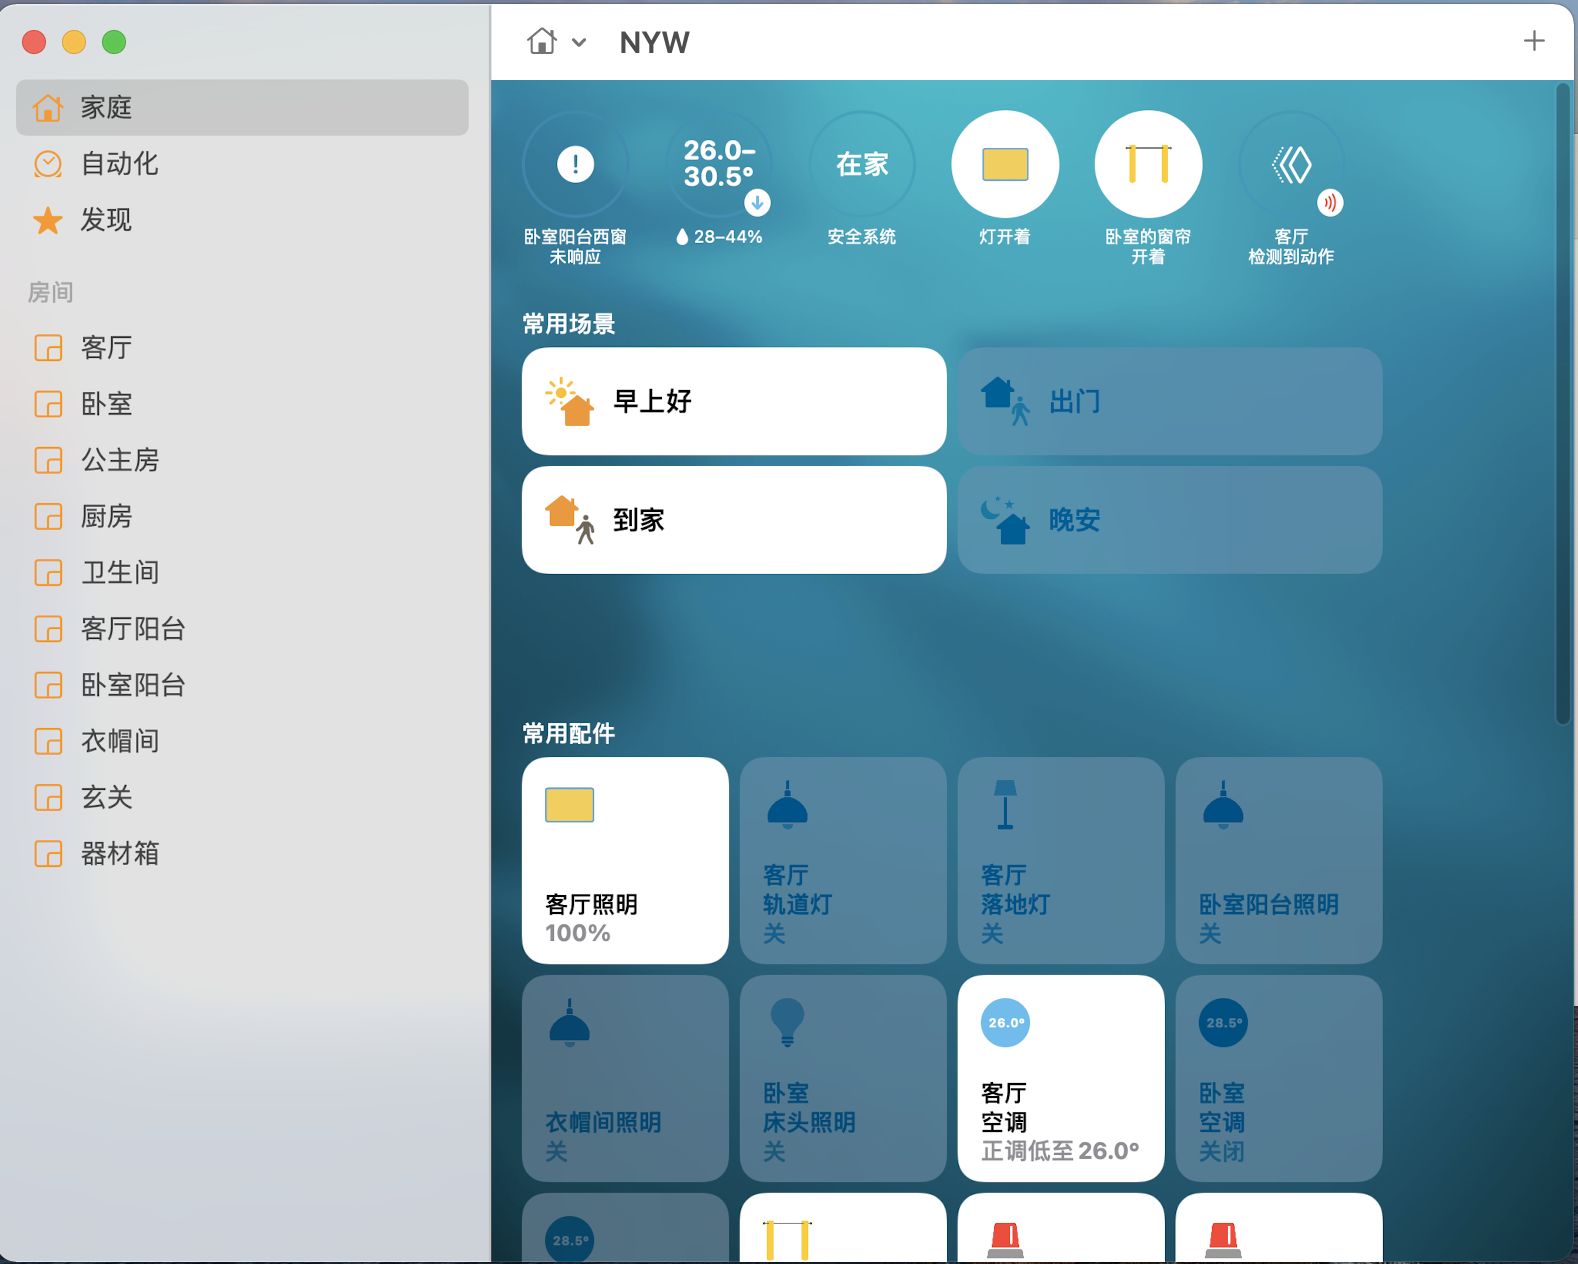1578x1264 pixels.
Task: Click the 卧室阳台西窗 未响应 alert status
Action: (575, 188)
